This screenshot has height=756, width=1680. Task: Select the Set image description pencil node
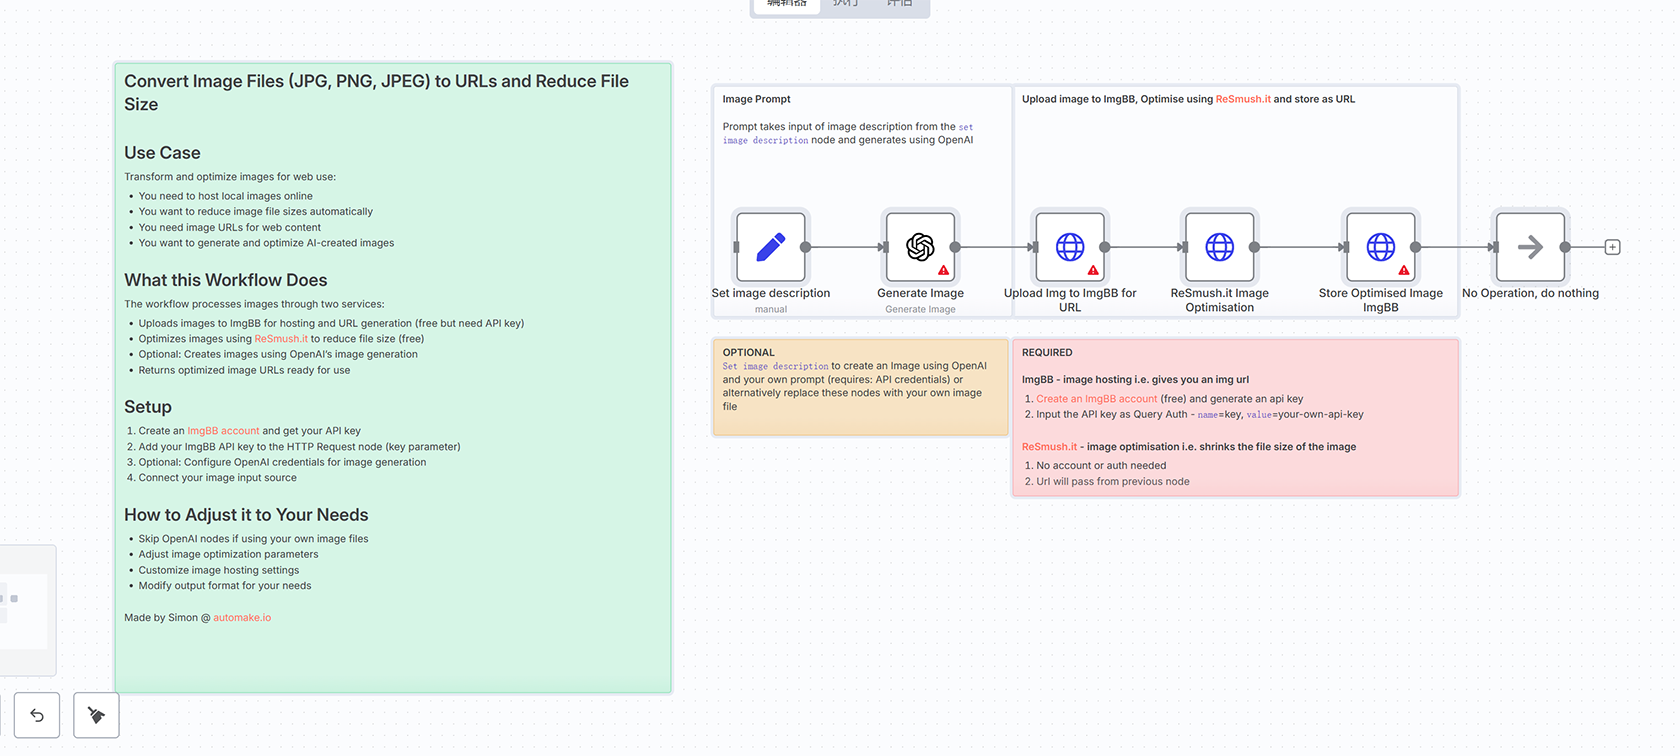[x=770, y=247]
